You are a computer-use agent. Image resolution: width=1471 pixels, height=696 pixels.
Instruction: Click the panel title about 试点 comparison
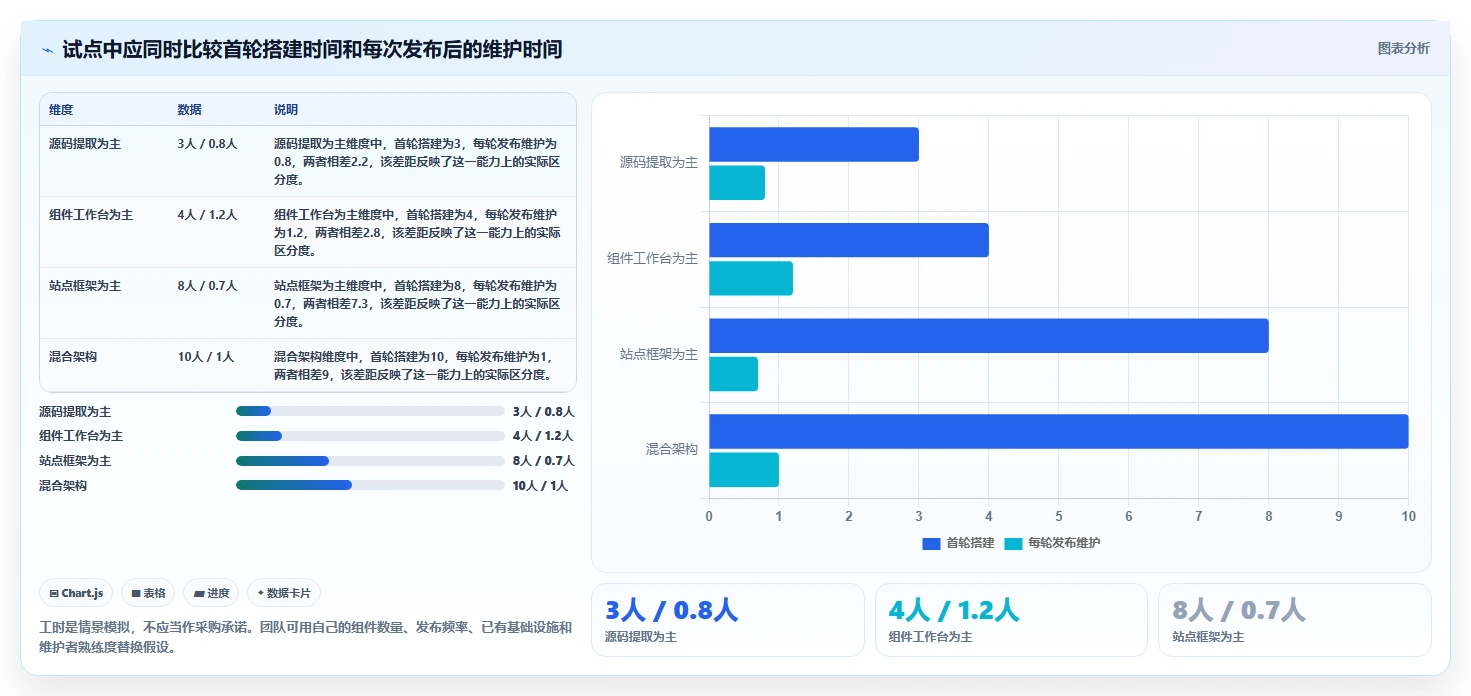312,49
